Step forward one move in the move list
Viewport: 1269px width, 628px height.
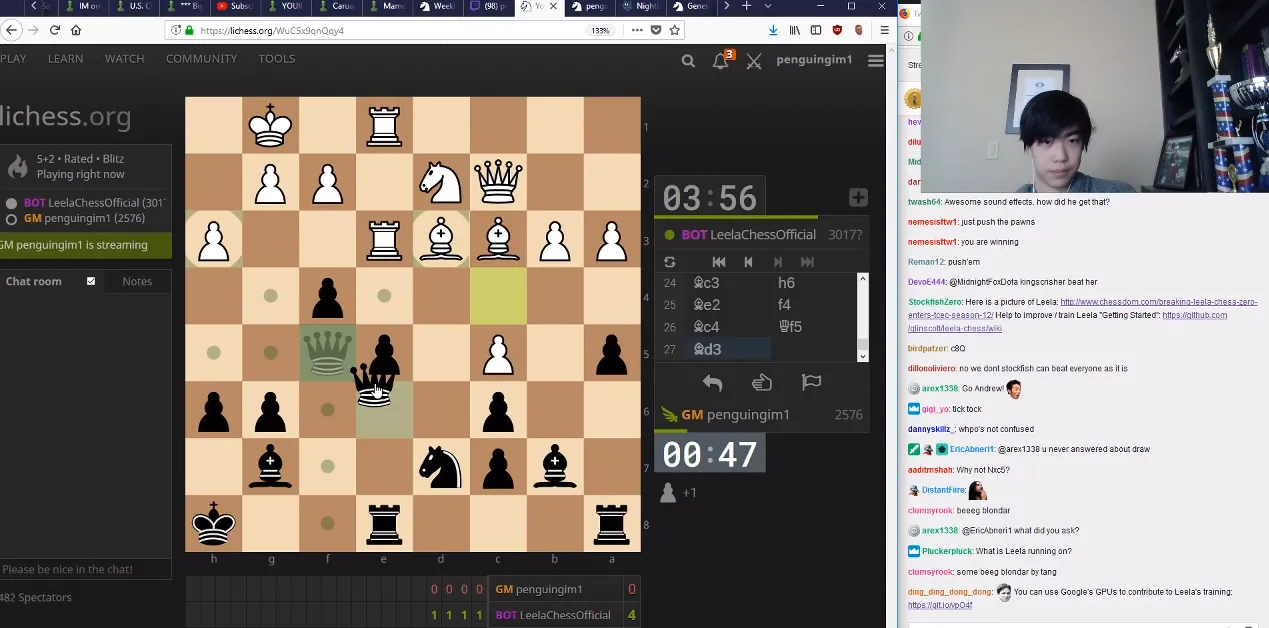778,262
